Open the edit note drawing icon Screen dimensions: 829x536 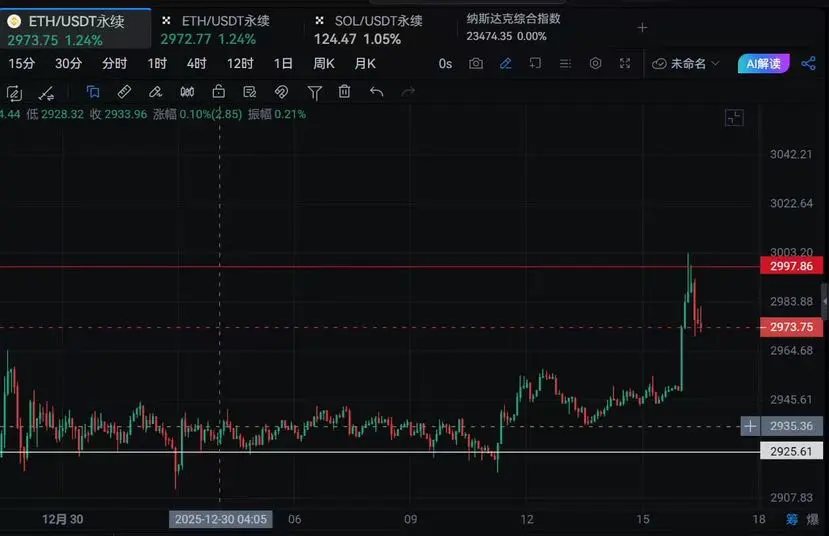[x=250, y=92]
